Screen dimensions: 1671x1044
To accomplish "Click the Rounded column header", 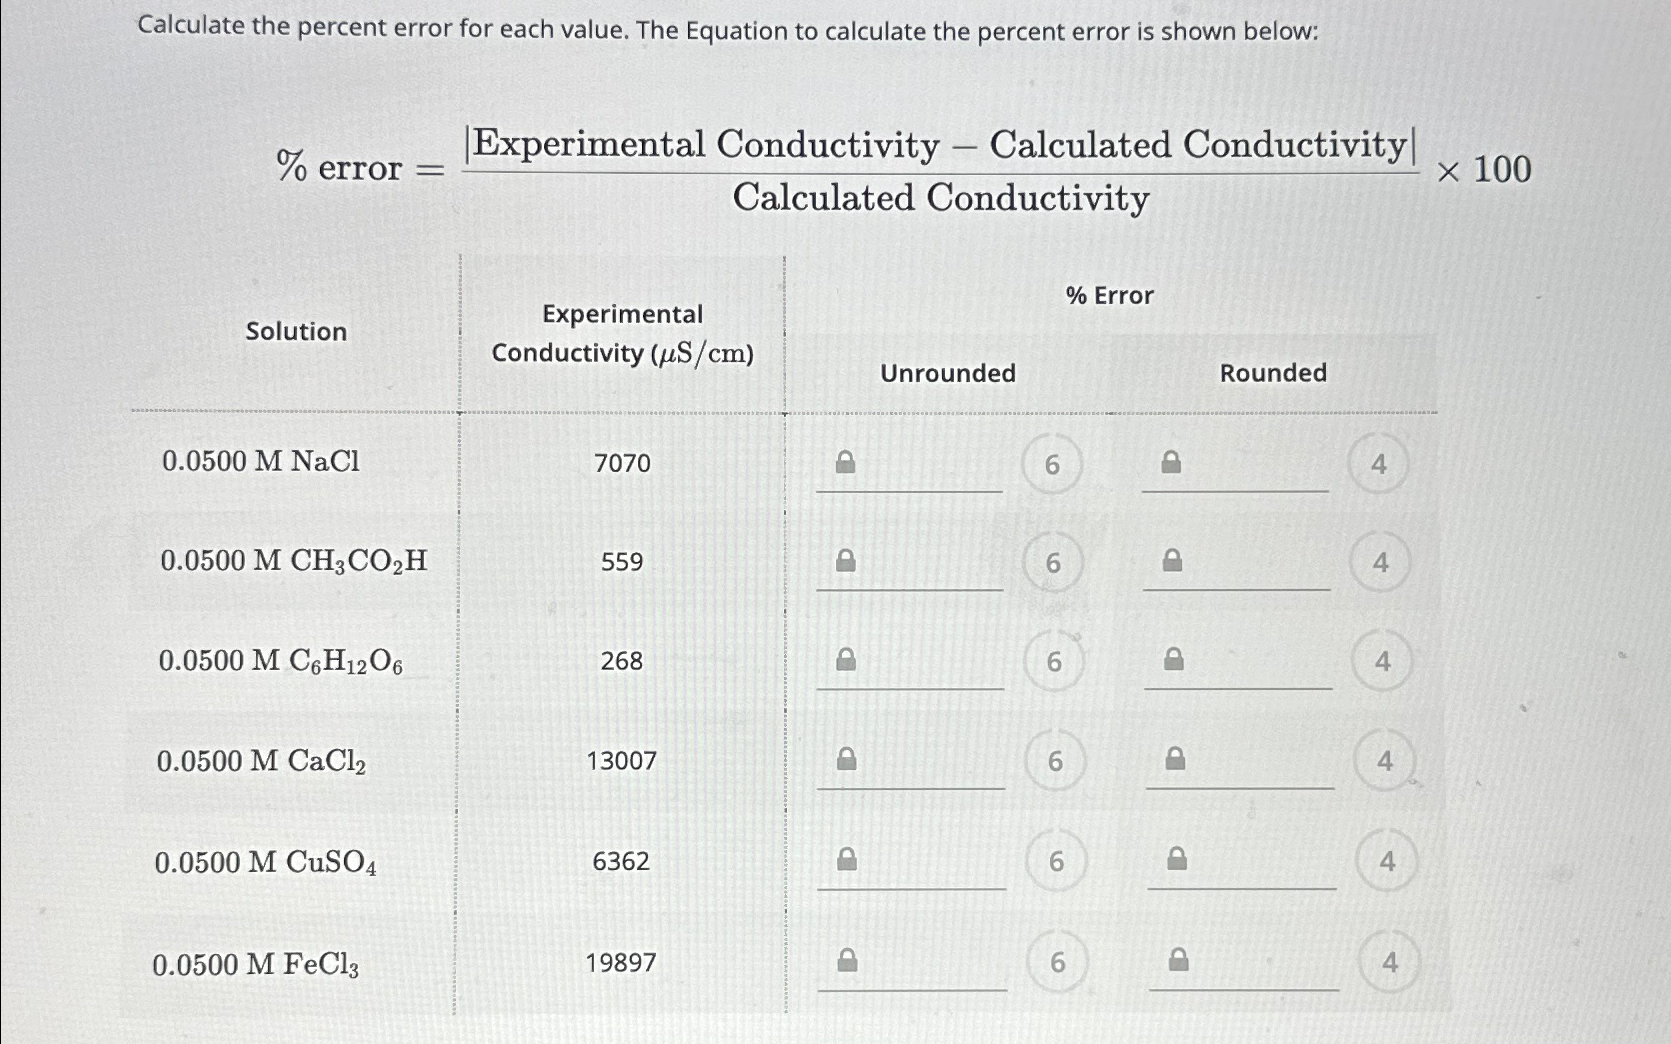I will (x=1273, y=374).
